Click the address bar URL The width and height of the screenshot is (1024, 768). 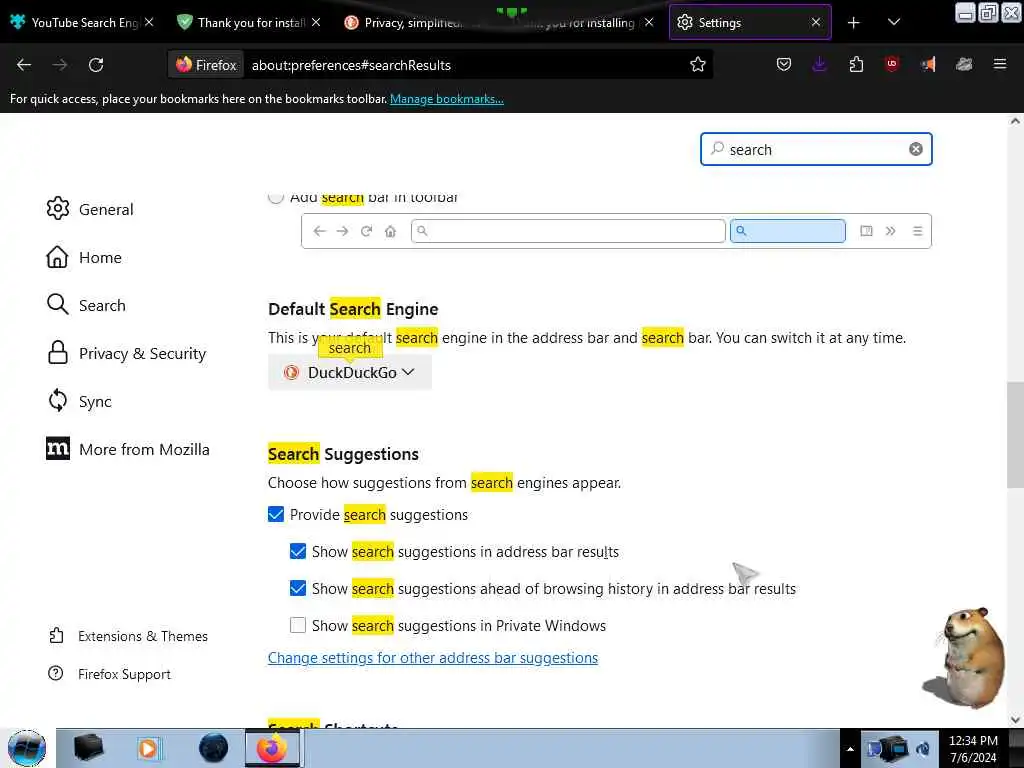coord(351,65)
